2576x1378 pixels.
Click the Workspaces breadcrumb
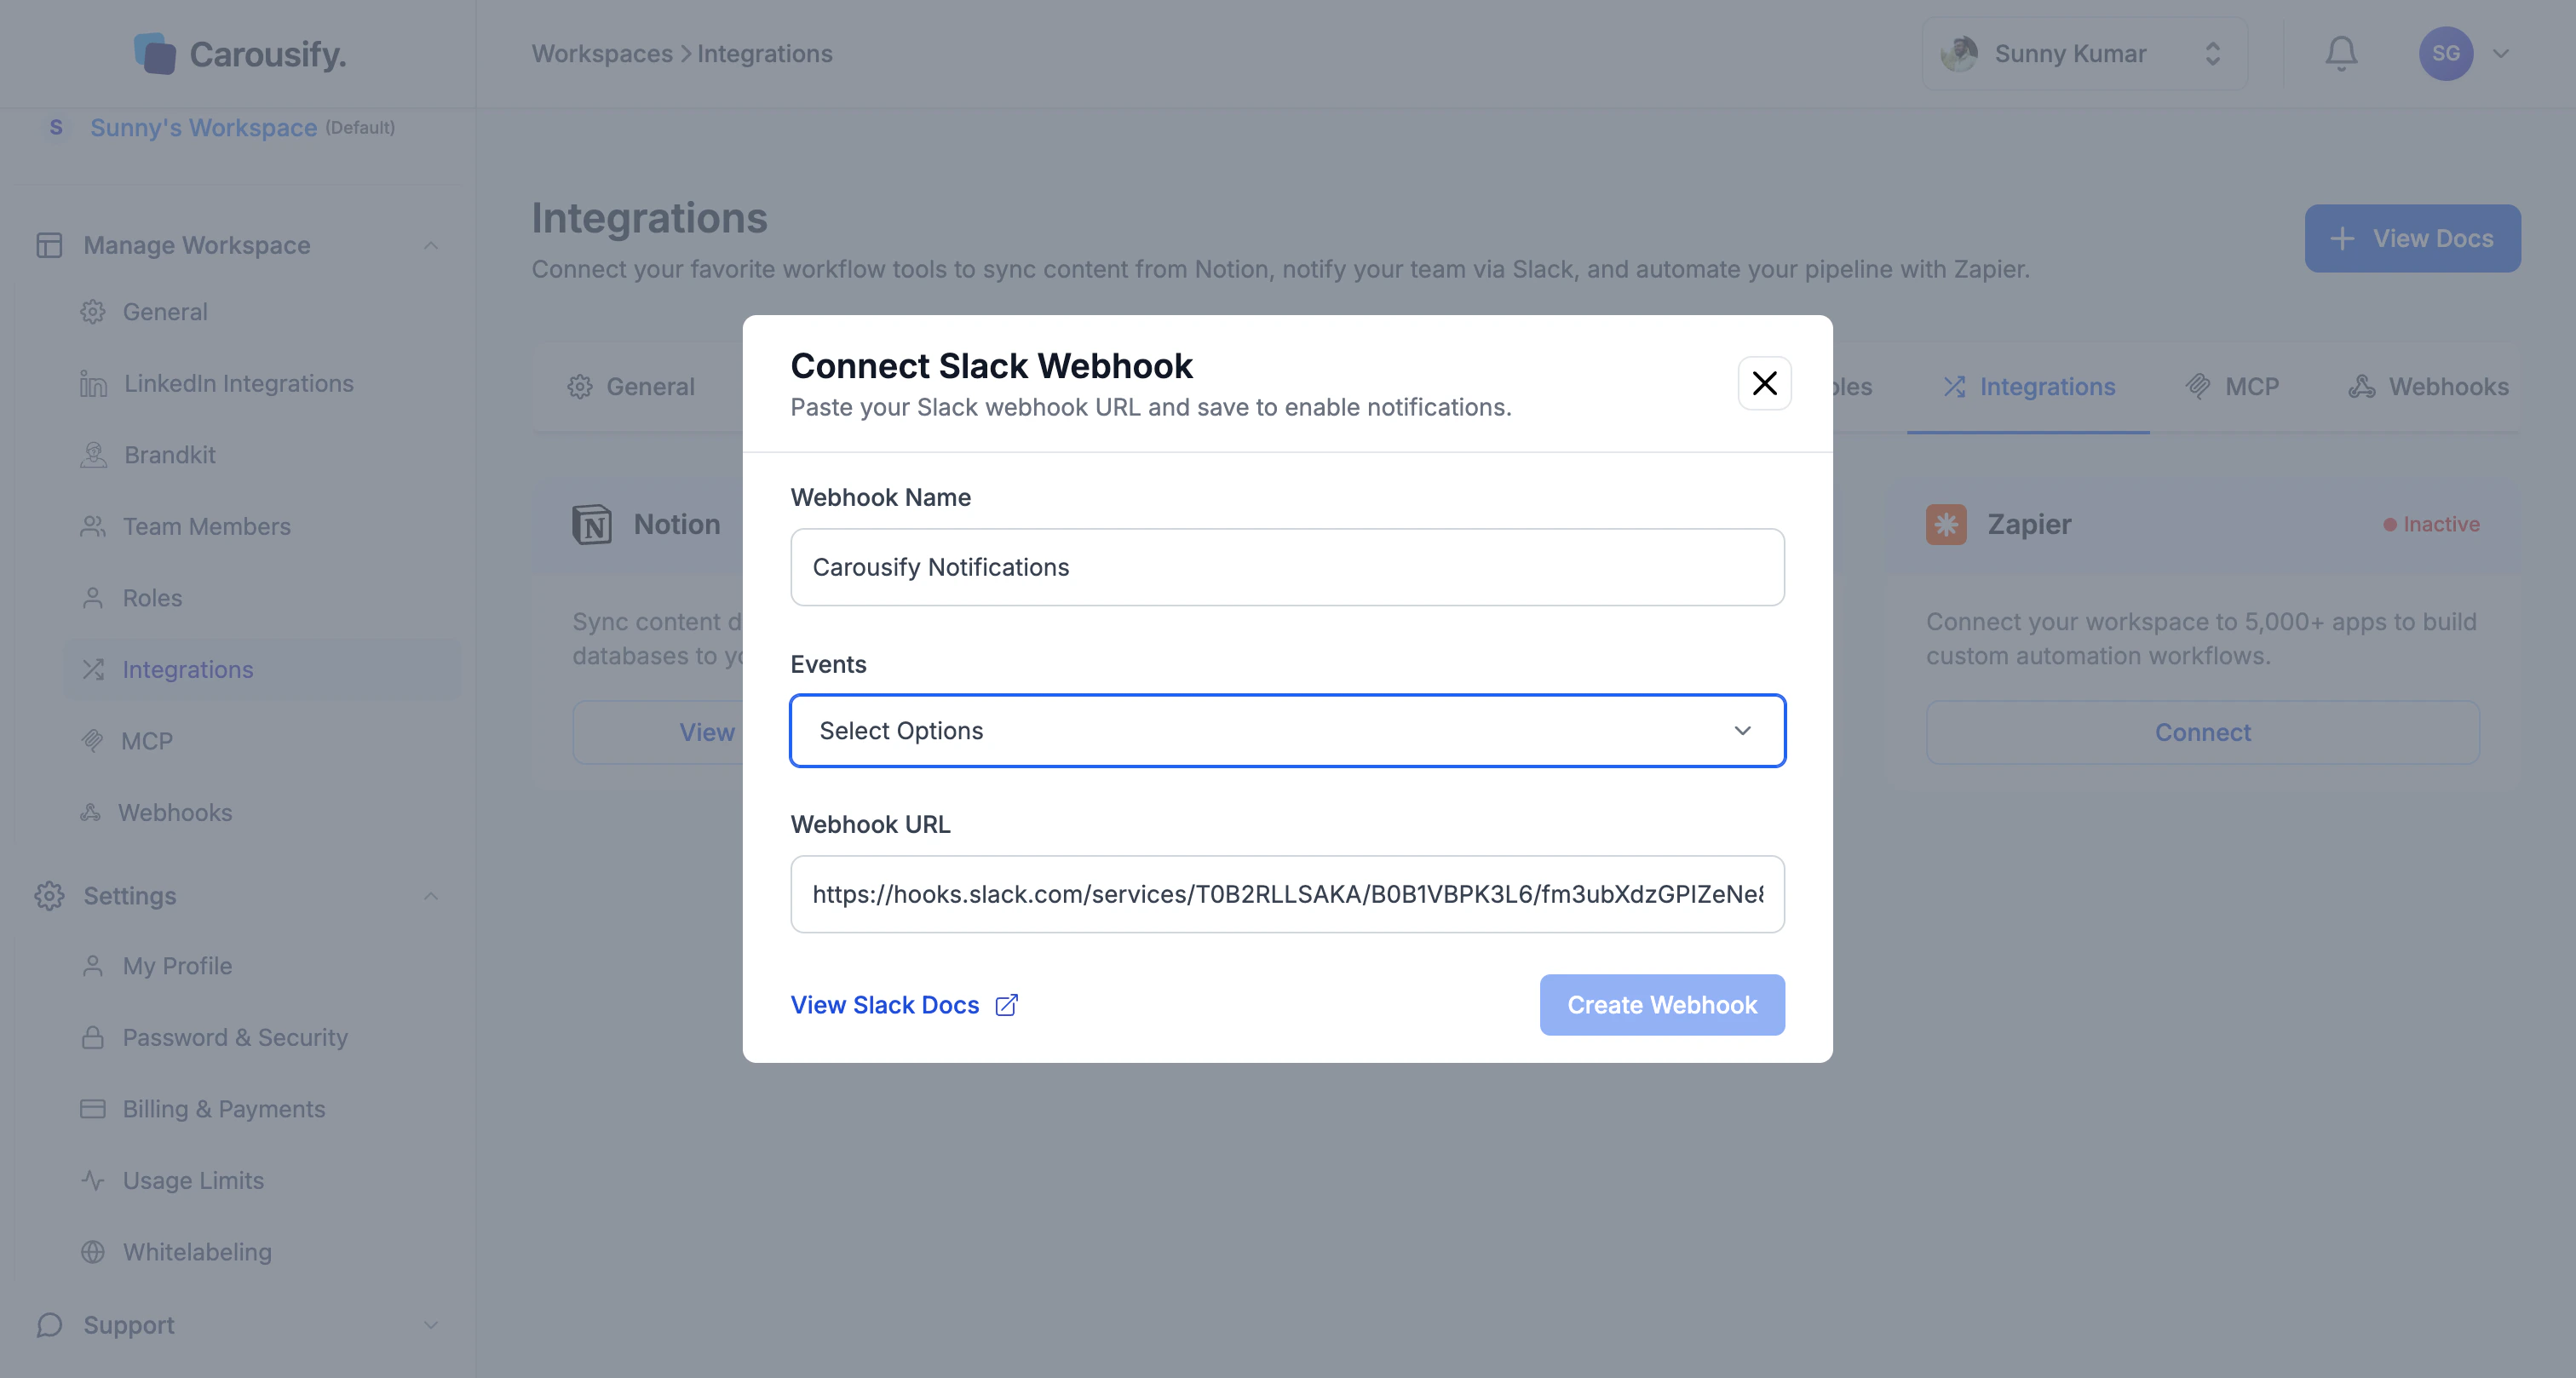[602, 54]
